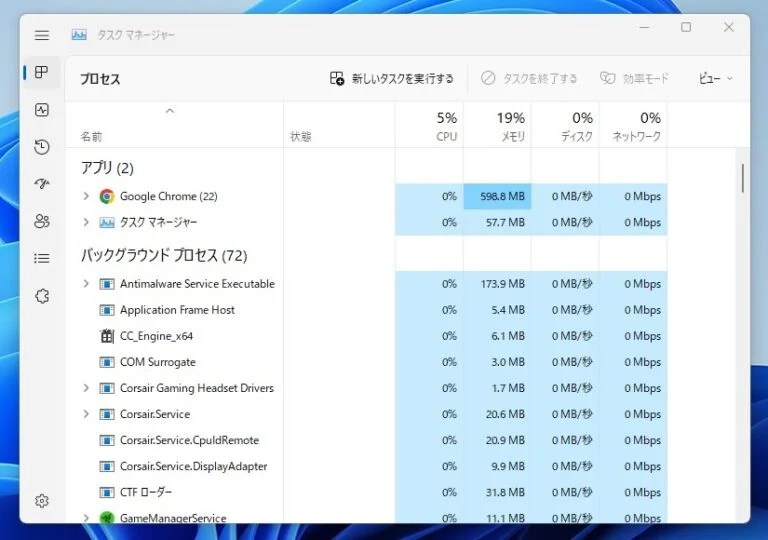Expand the タスク マネージャー app row
Image resolution: width=768 pixels, height=540 pixels.
[86, 222]
